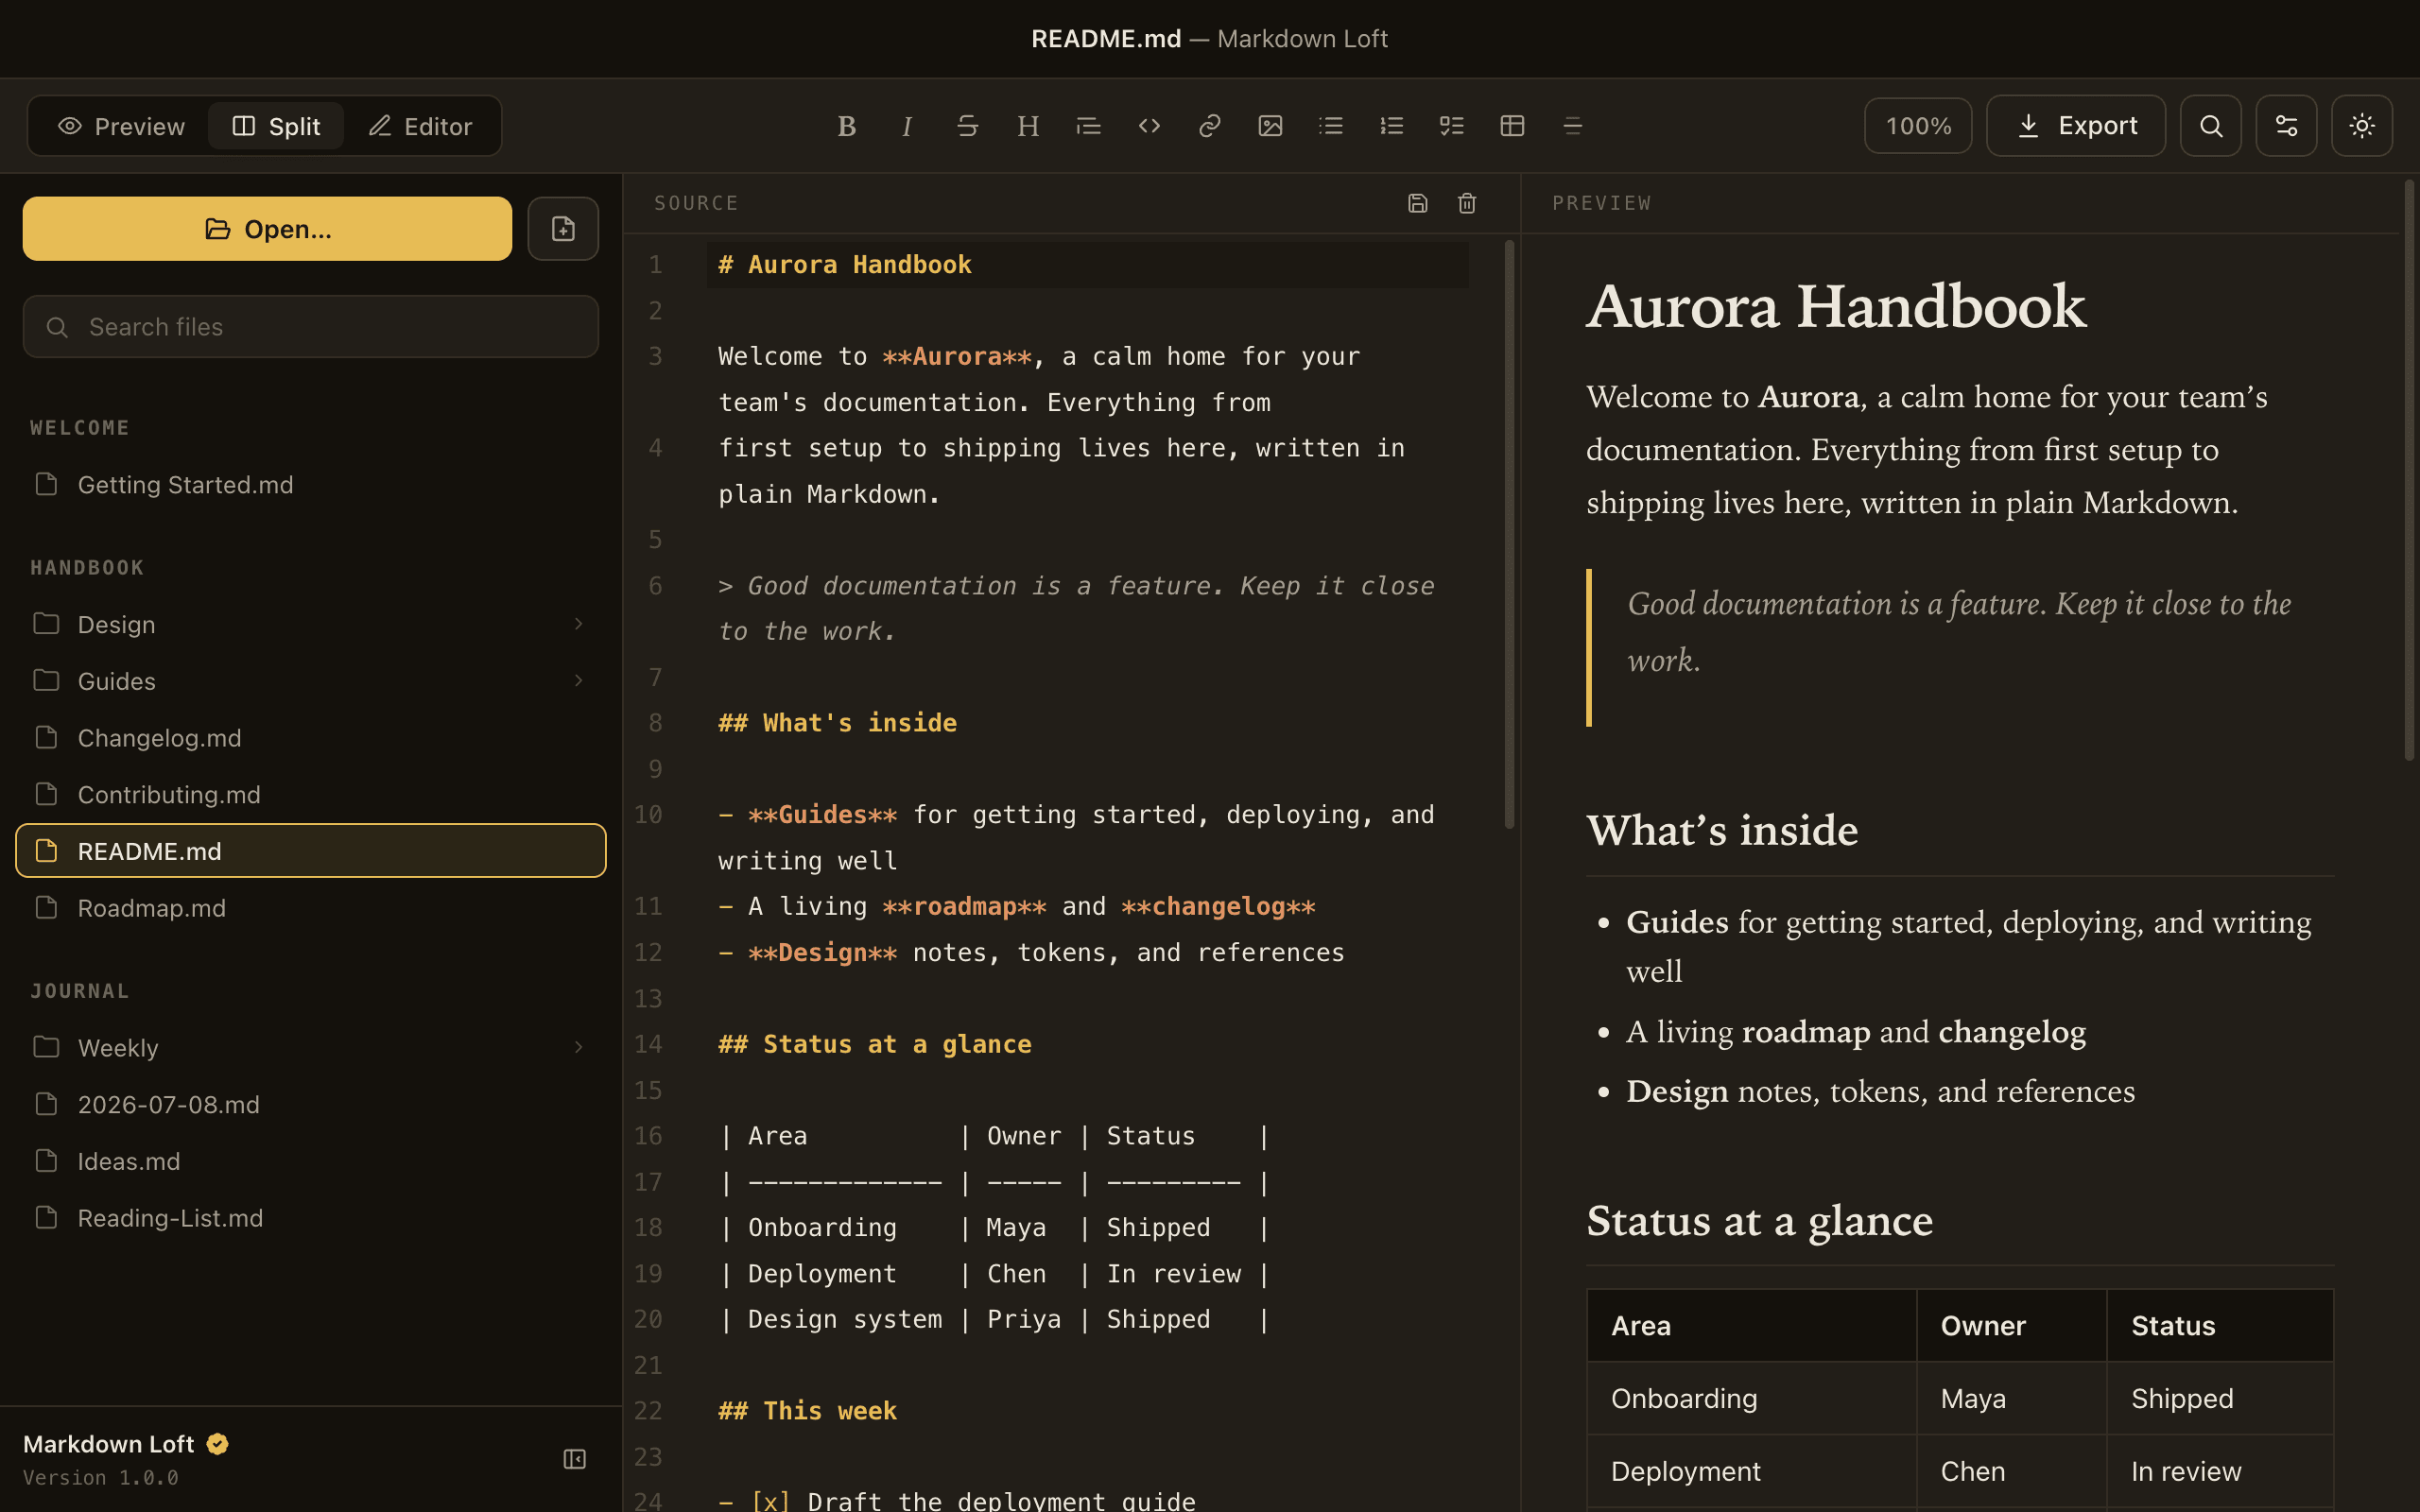Viewport: 2420px width, 1512px height.
Task: Switch to Editor mode tab
Action: point(420,126)
